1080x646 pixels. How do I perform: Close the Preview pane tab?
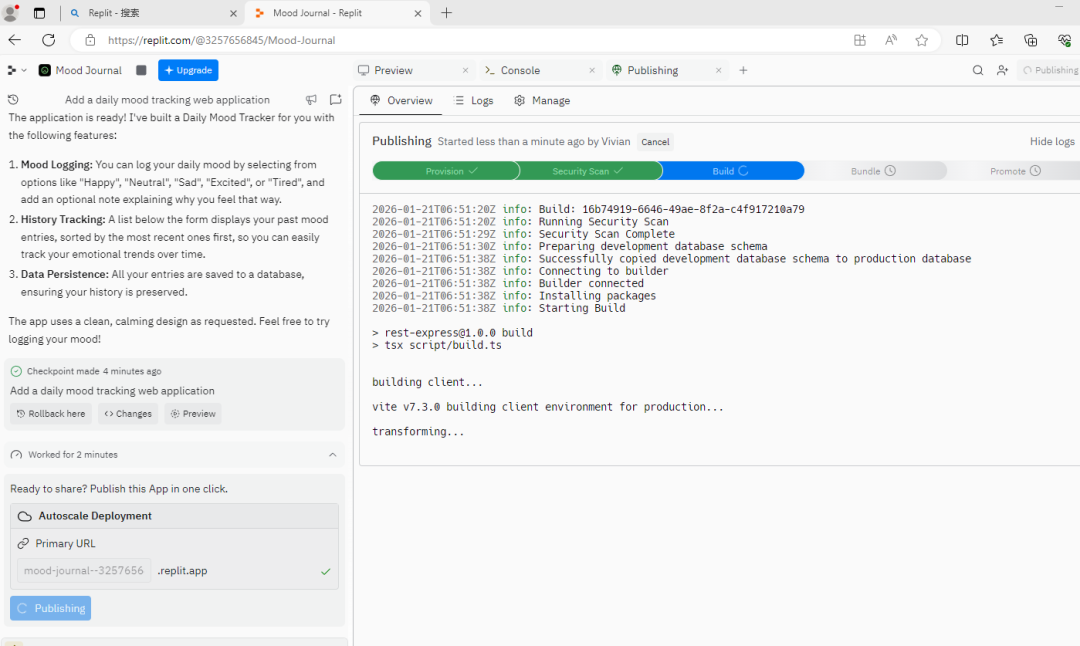pos(466,70)
